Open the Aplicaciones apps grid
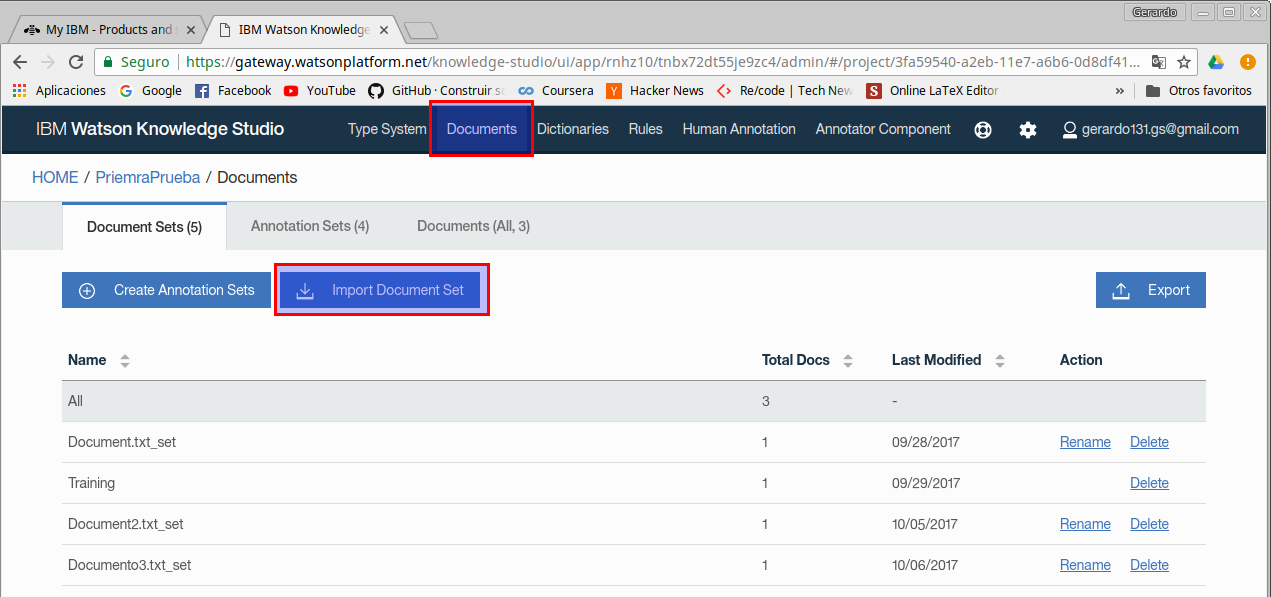 59,90
